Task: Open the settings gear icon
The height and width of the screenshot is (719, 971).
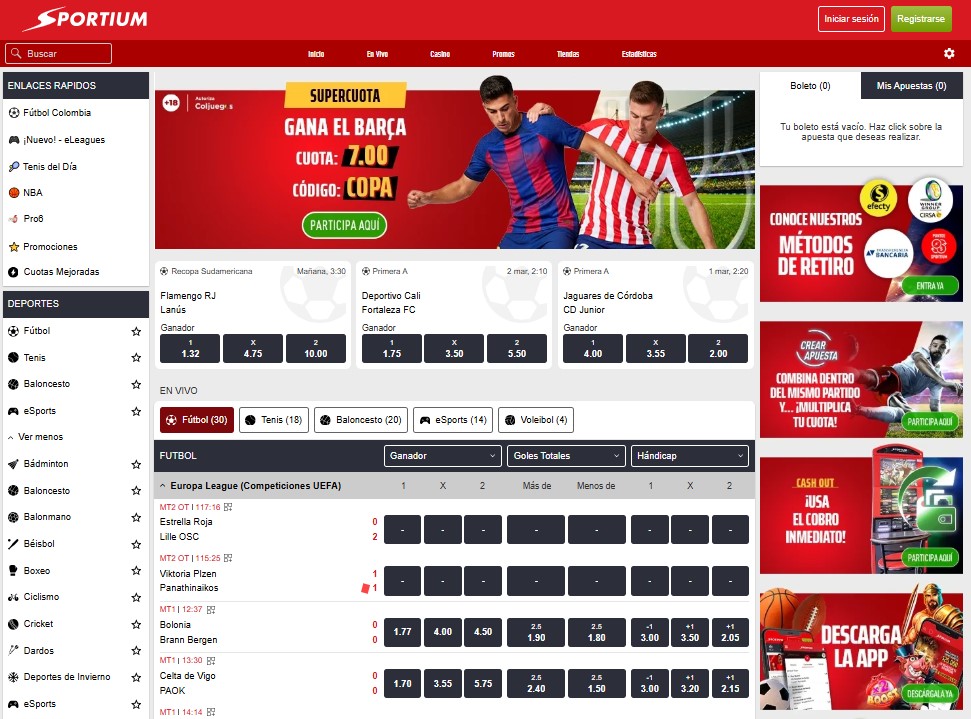Action: pos(949,53)
